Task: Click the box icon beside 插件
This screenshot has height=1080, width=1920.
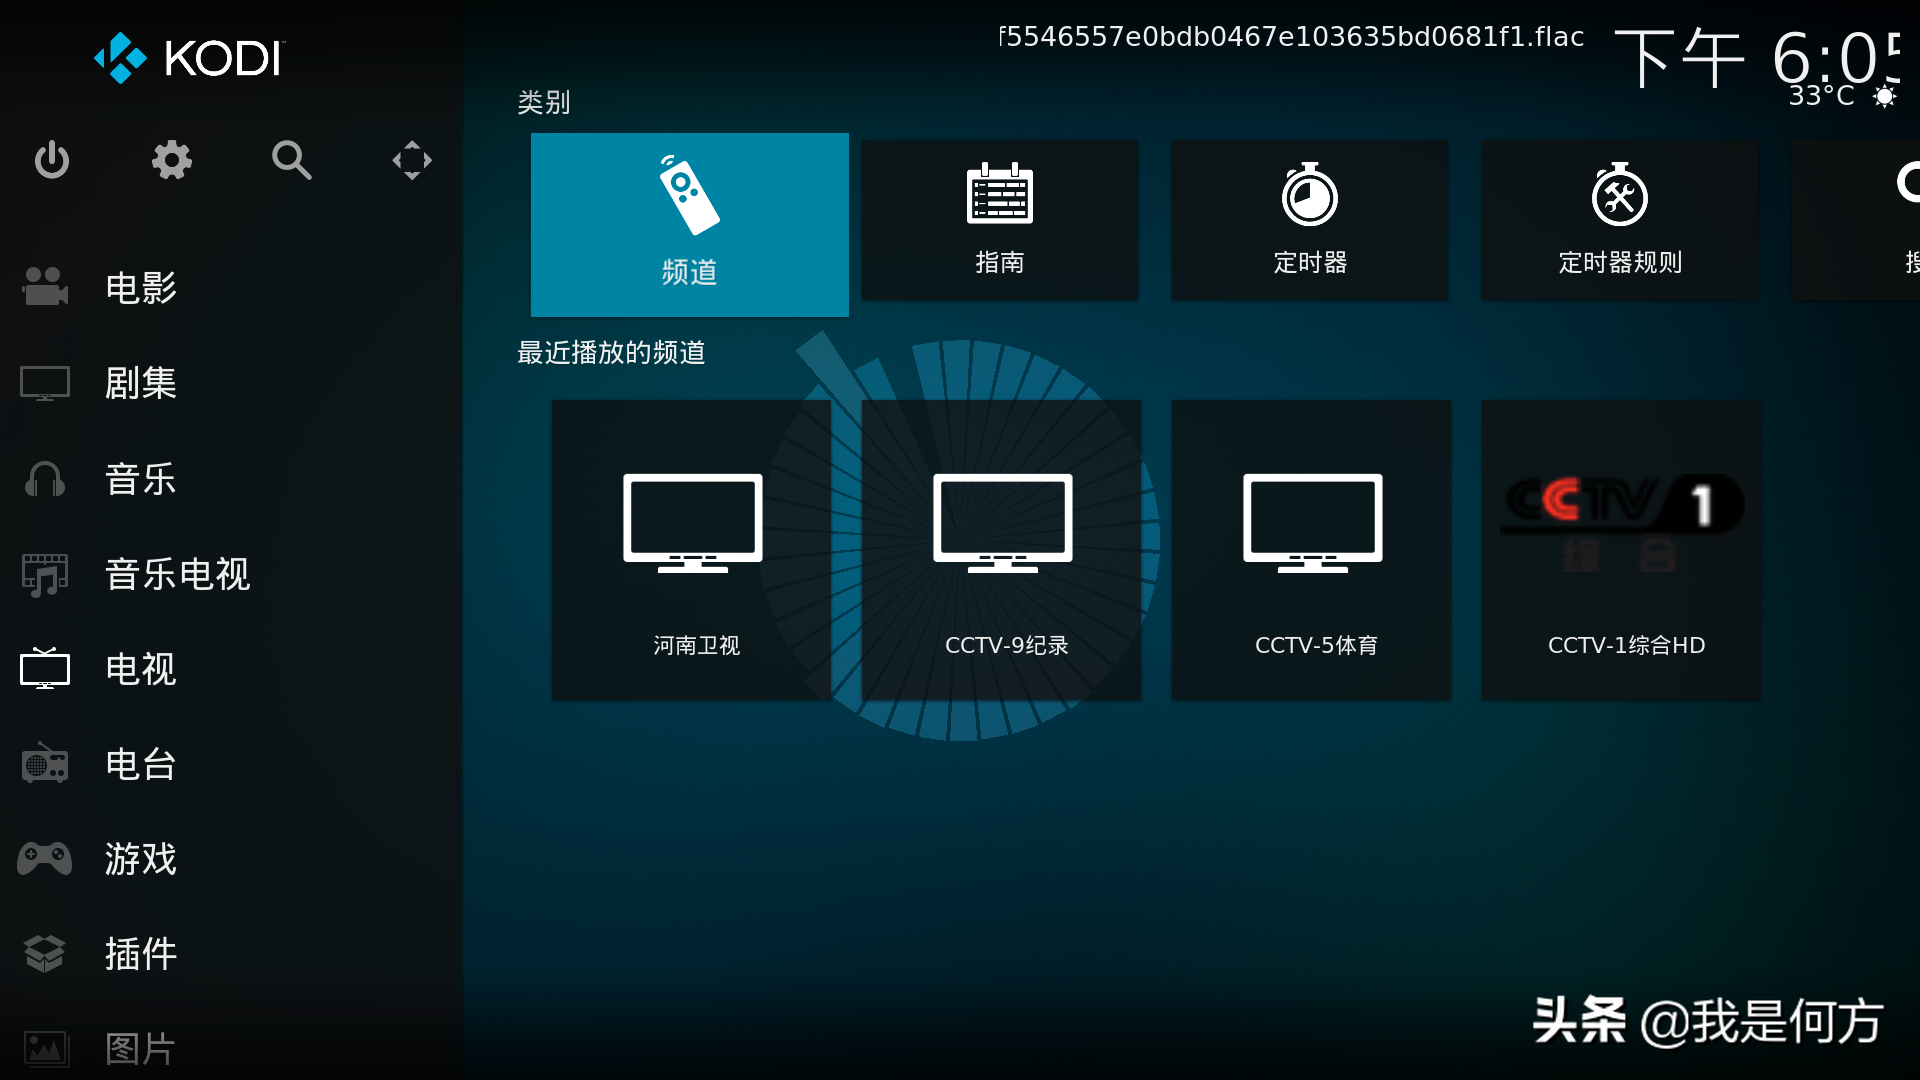Action: tap(45, 953)
